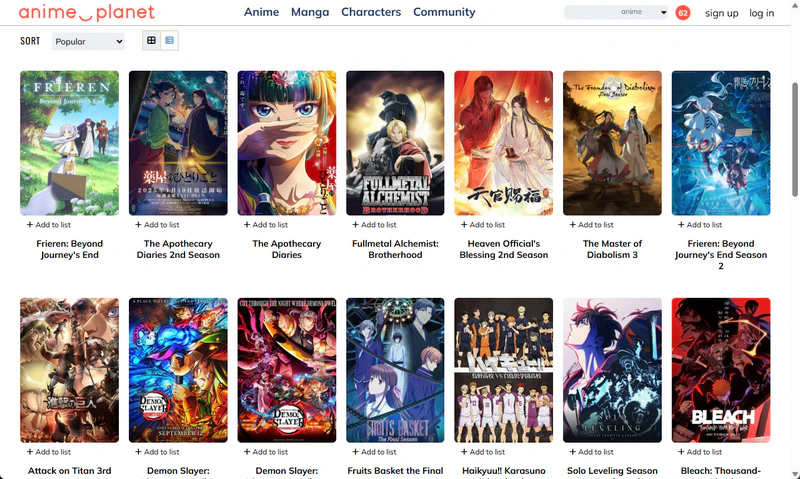Image resolution: width=800 pixels, height=479 pixels.
Task: Click title The Master of Diabolism 3
Action: point(612,249)
